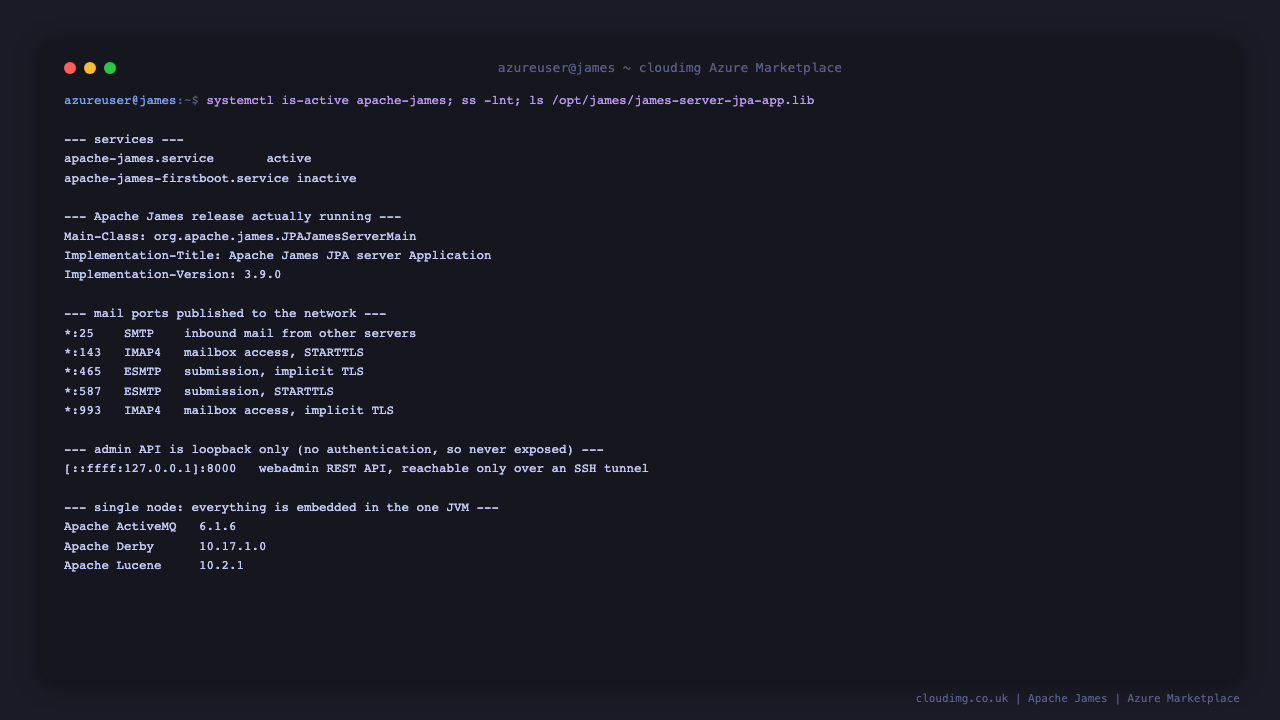
Task: Click the red close window dot
Action: pos(70,68)
